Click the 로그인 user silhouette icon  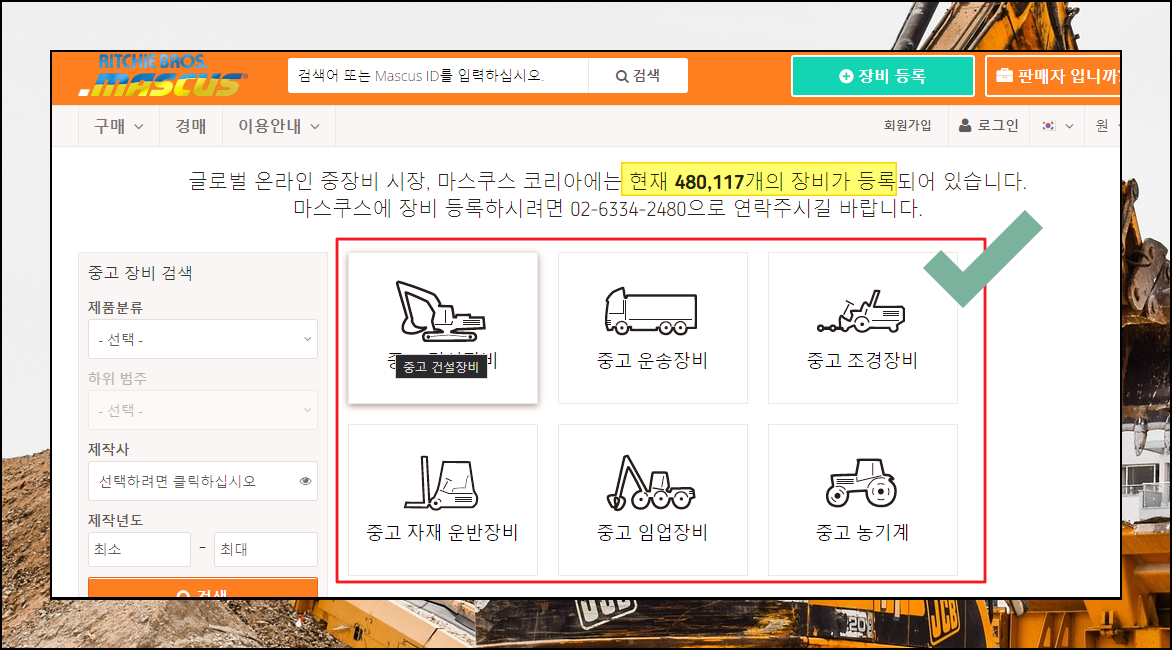(965, 126)
